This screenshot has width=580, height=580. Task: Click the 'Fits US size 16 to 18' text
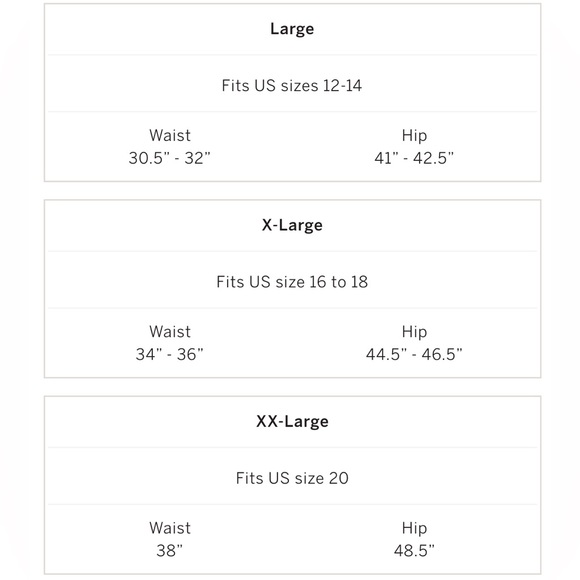point(292,282)
